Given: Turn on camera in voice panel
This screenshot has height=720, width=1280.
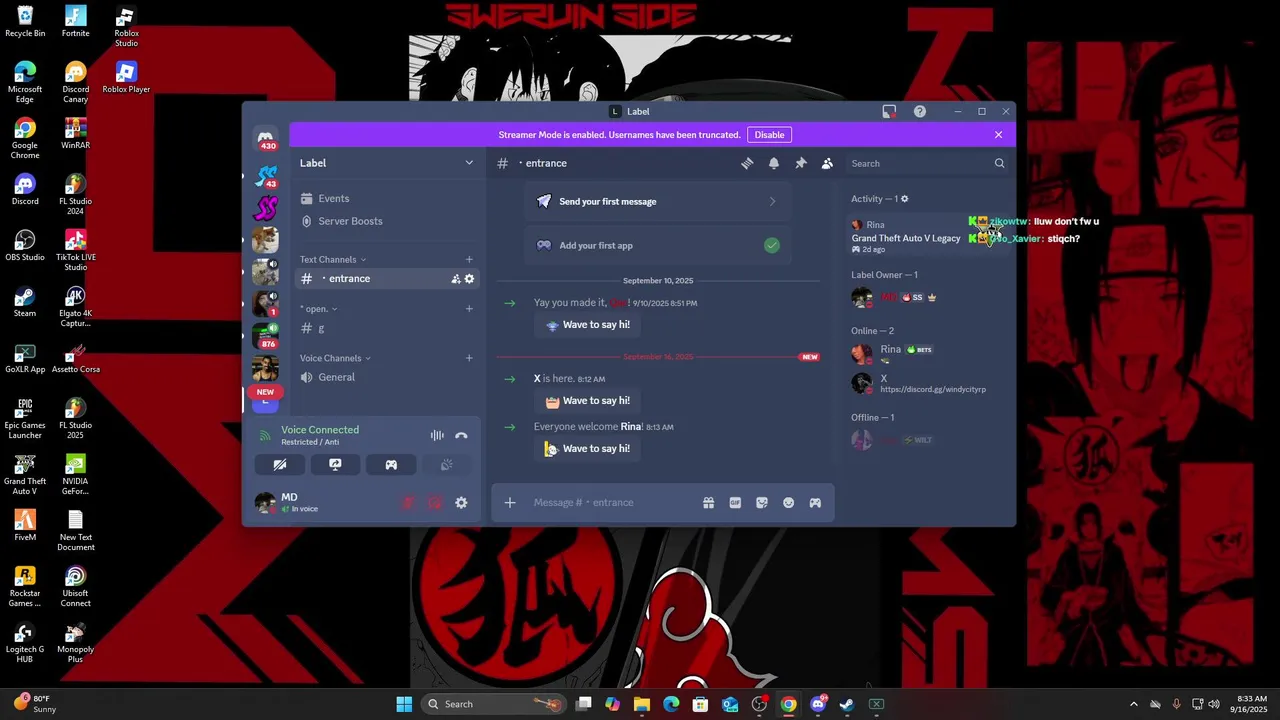Looking at the screenshot, I should [x=280, y=465].
